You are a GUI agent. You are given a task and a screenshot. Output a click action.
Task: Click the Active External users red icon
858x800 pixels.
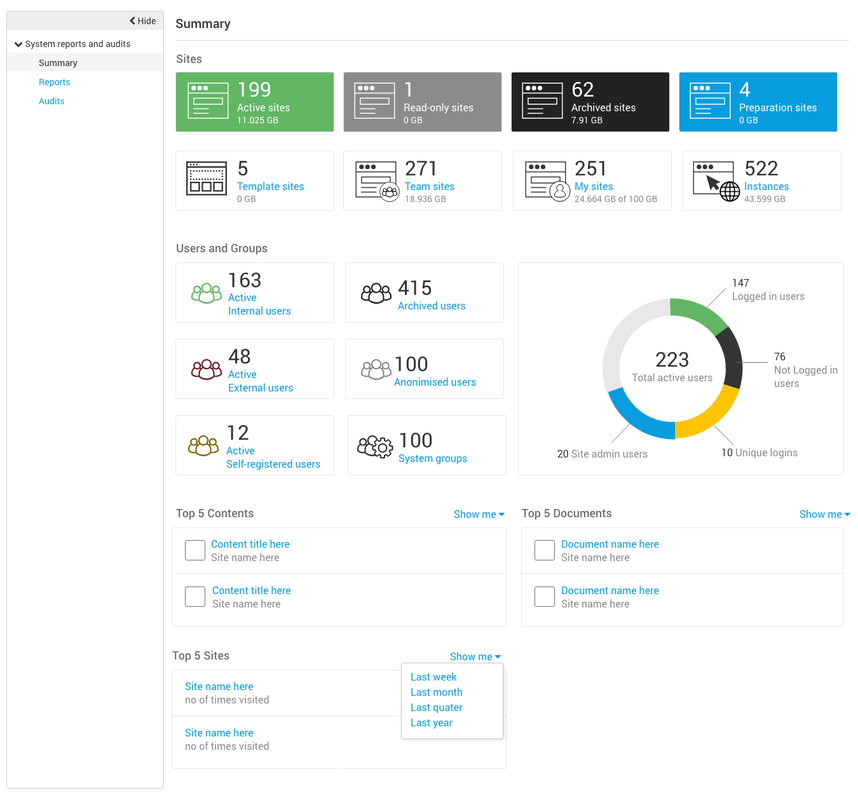tap(206, 369)
